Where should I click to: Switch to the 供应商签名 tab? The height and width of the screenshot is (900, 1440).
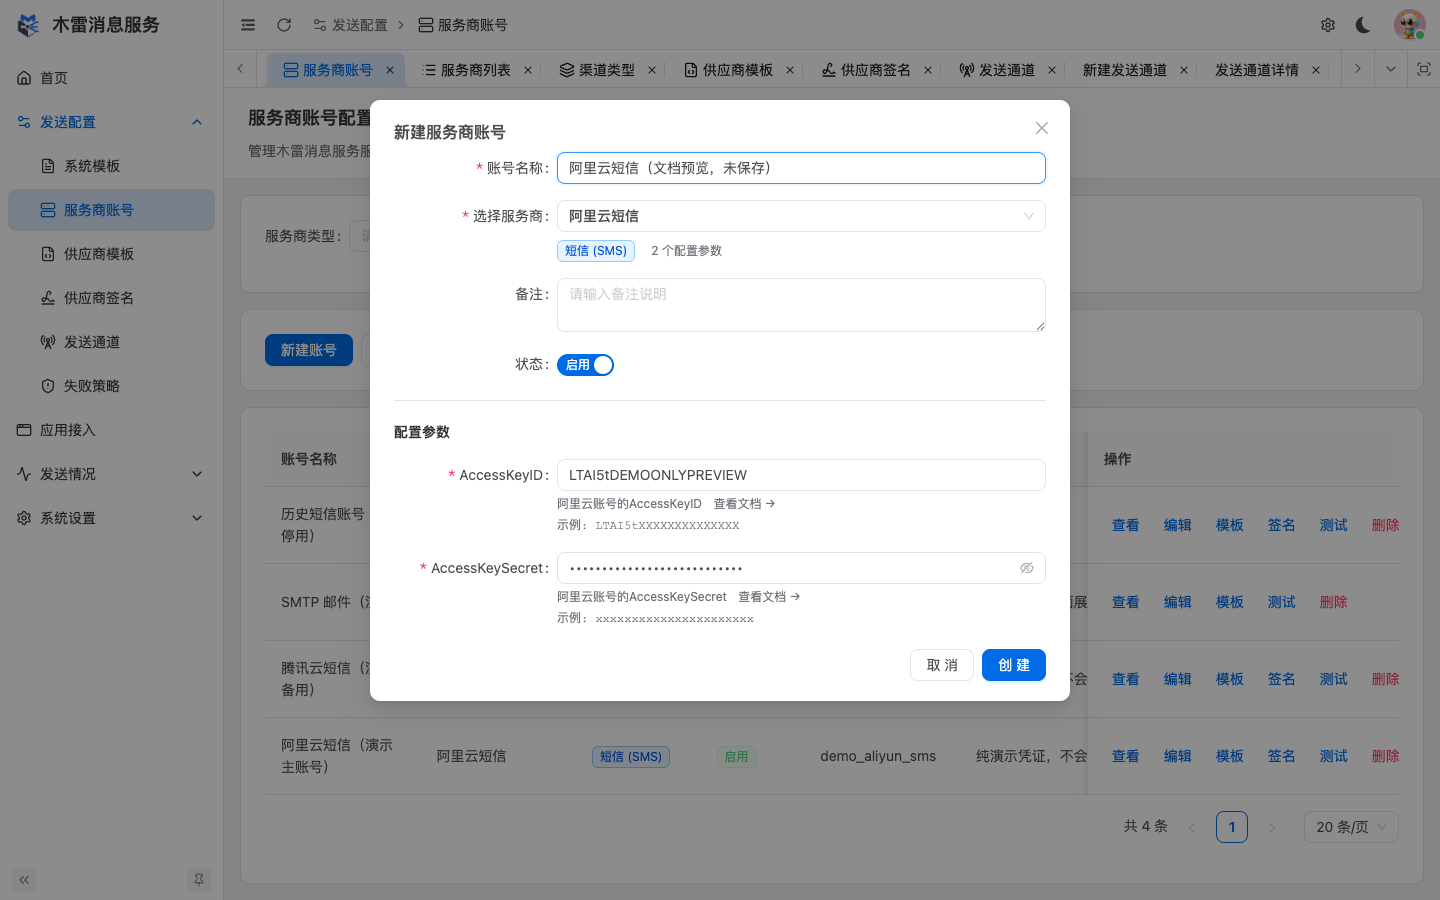click(x=876, y=70)
